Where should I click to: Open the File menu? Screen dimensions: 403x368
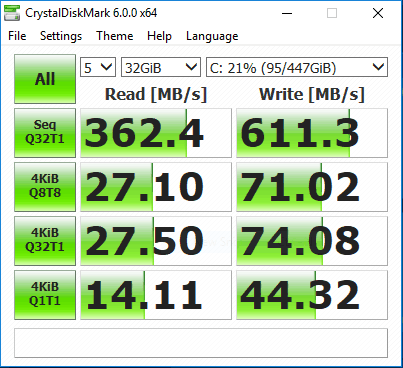(17, 36)
